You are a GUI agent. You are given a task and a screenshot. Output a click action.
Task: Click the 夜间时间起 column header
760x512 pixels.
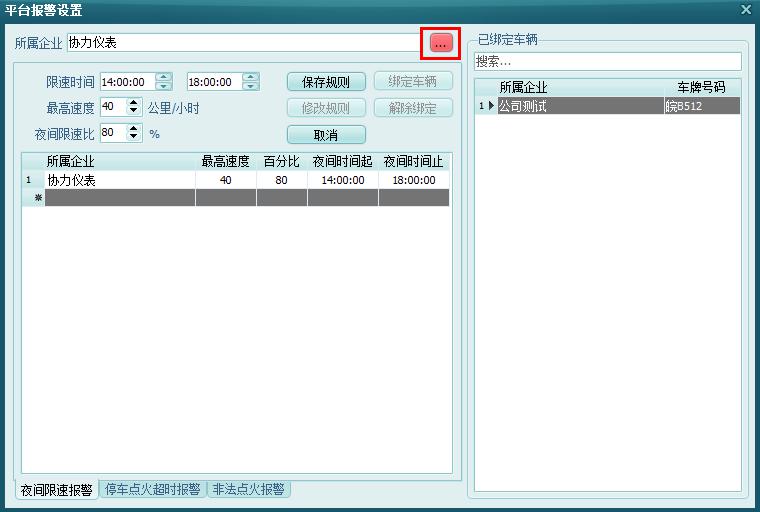coord(342,161)
